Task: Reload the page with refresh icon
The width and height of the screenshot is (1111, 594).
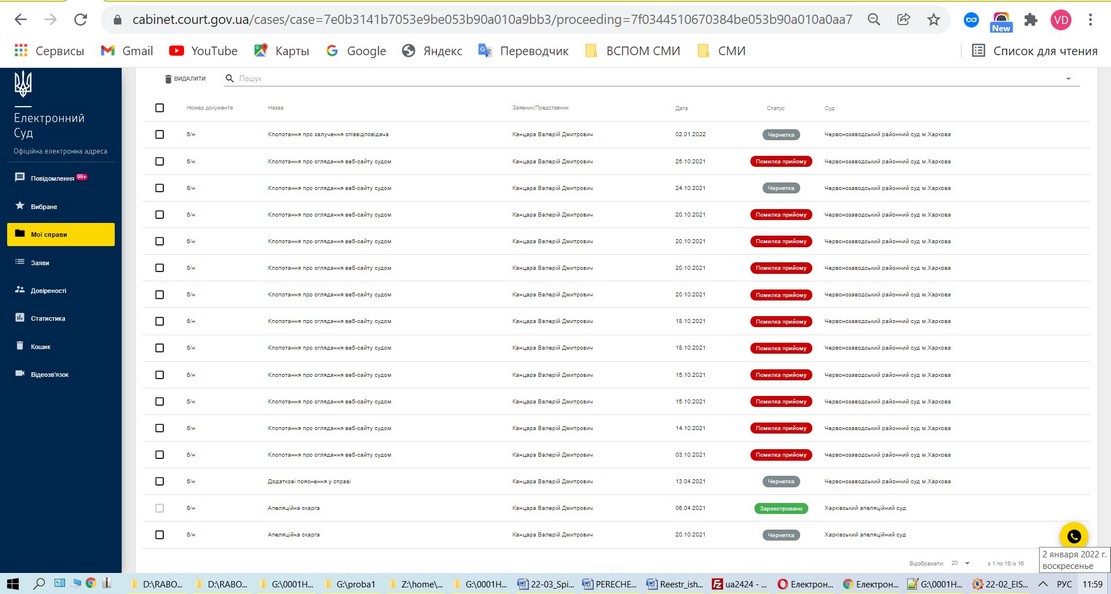Action: [x=81, y=20]
